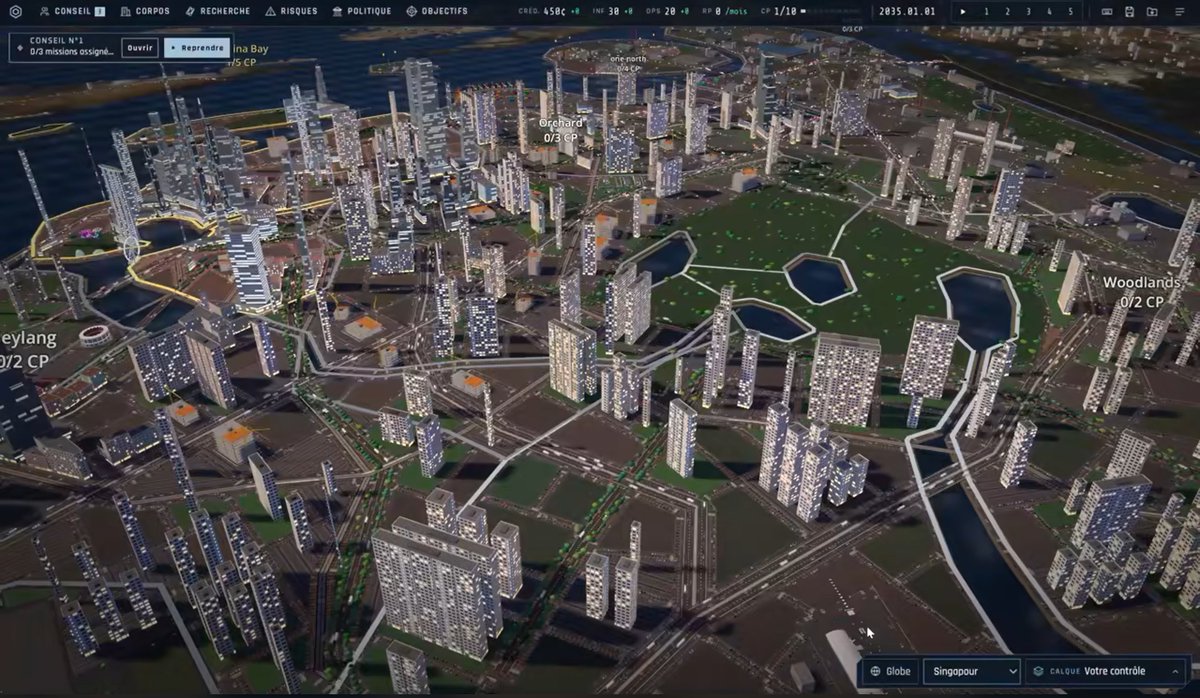
Task: Click the RP per month value
Action: coord(730,11)
